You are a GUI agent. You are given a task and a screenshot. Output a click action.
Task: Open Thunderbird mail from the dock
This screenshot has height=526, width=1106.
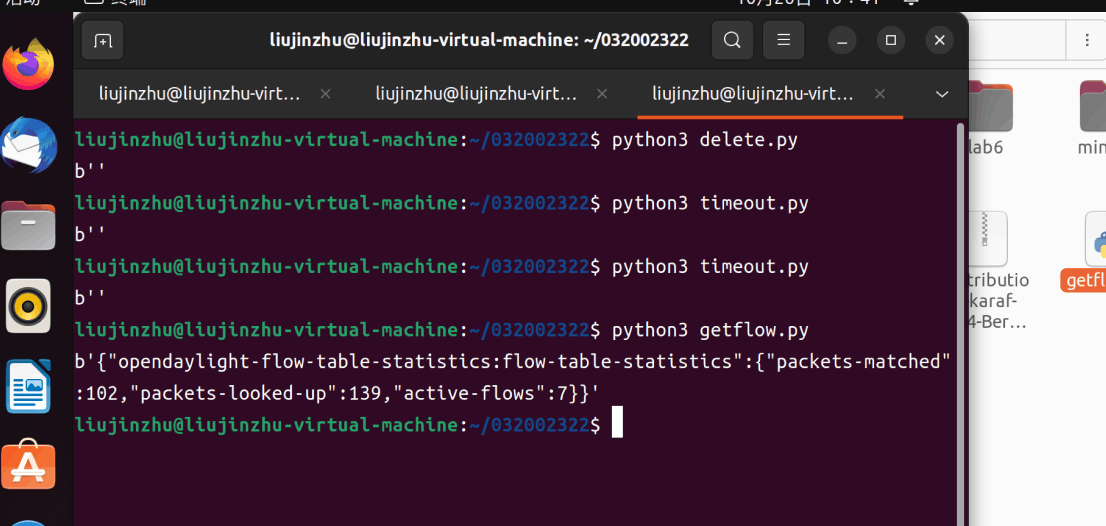pyautogui.click(x=28, y=146)
